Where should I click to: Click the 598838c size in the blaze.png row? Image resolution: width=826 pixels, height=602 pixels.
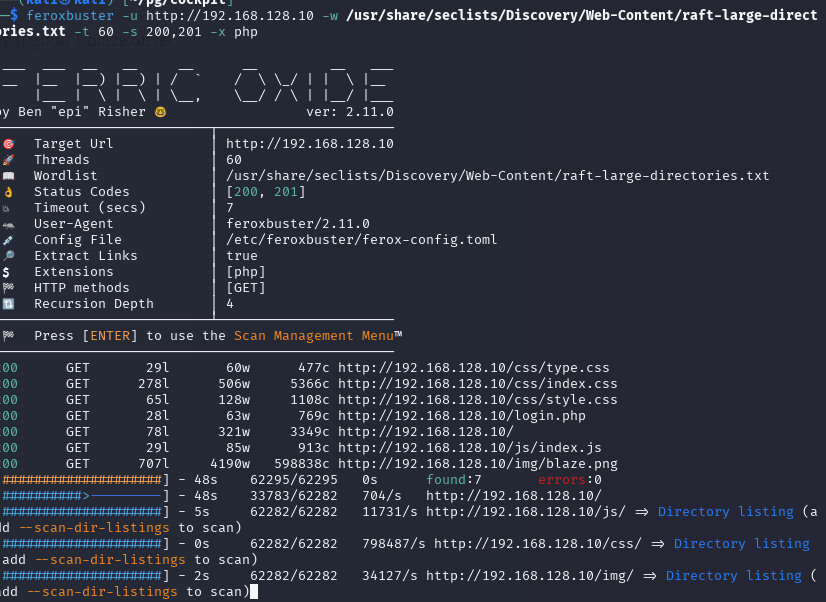click(x=302, y=463)
